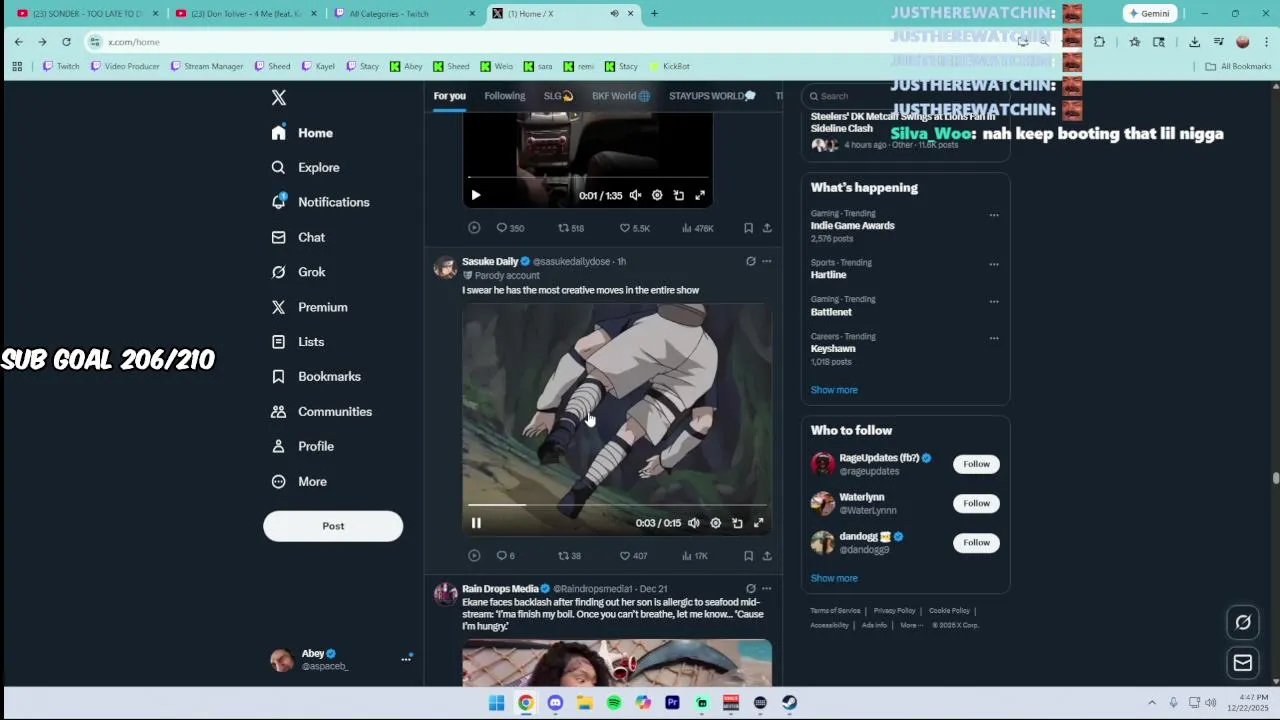The width and height of the screenshot is (1280, 720).
Task: Repost the Sasuke Daily post
Action: [x=569, y=556]
